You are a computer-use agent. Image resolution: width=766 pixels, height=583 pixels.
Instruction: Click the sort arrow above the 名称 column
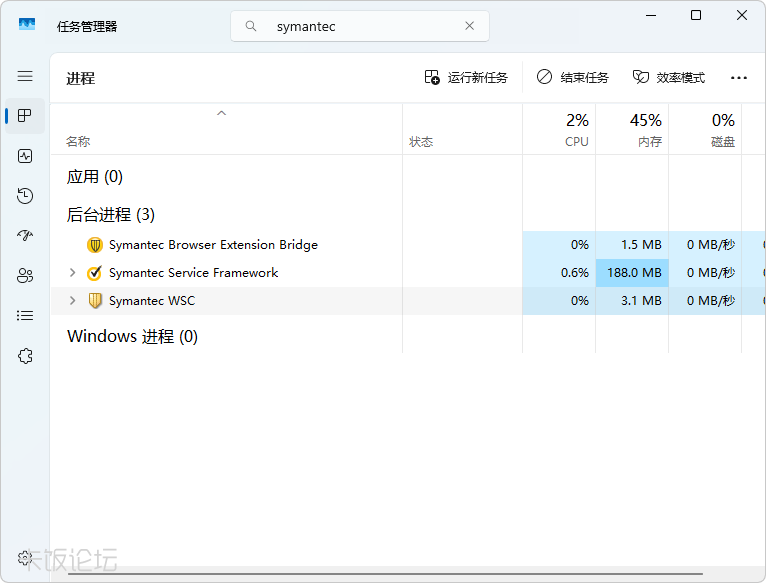tap(221, 113)
